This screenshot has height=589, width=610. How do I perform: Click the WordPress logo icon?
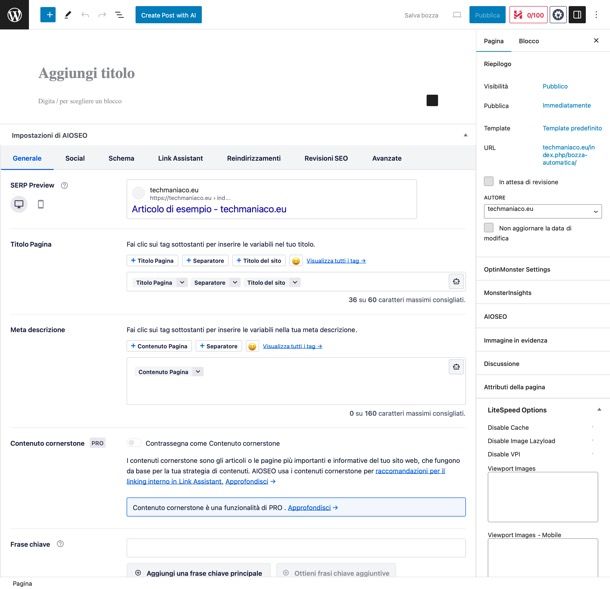point(14,15)
